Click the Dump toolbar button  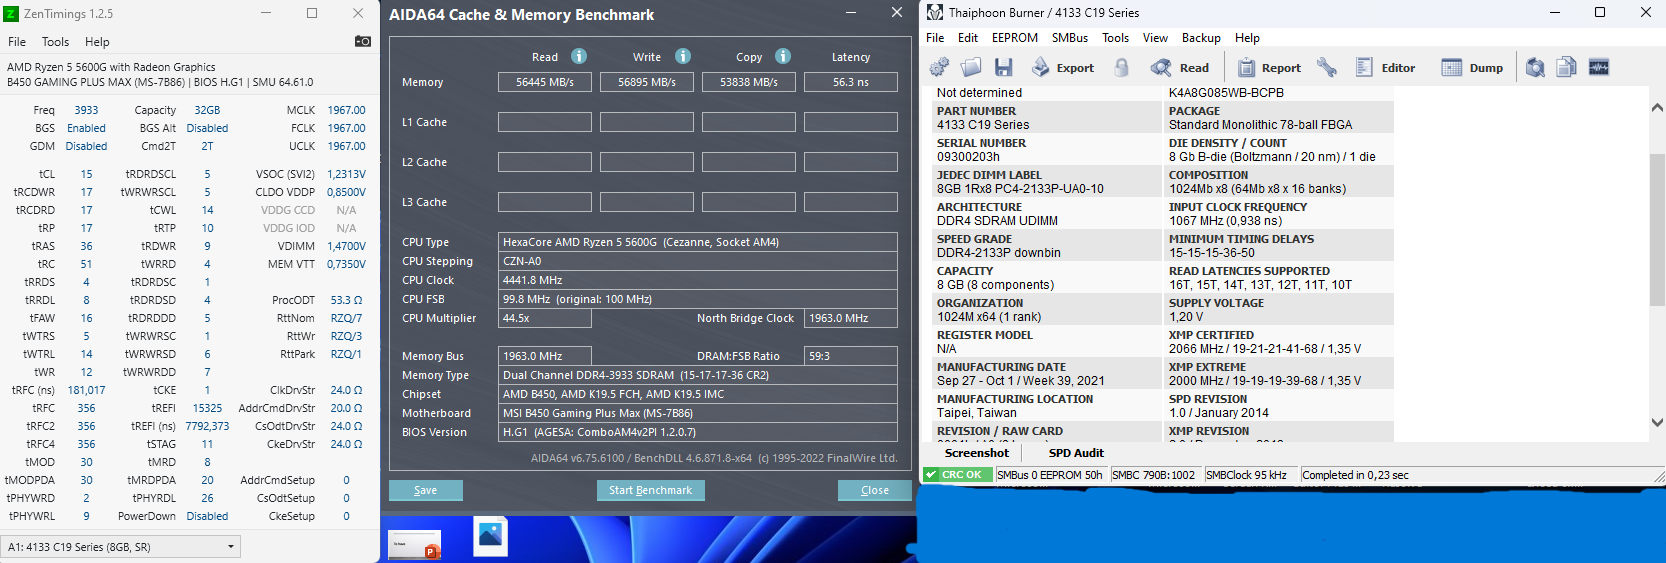tap(1473, 67)
